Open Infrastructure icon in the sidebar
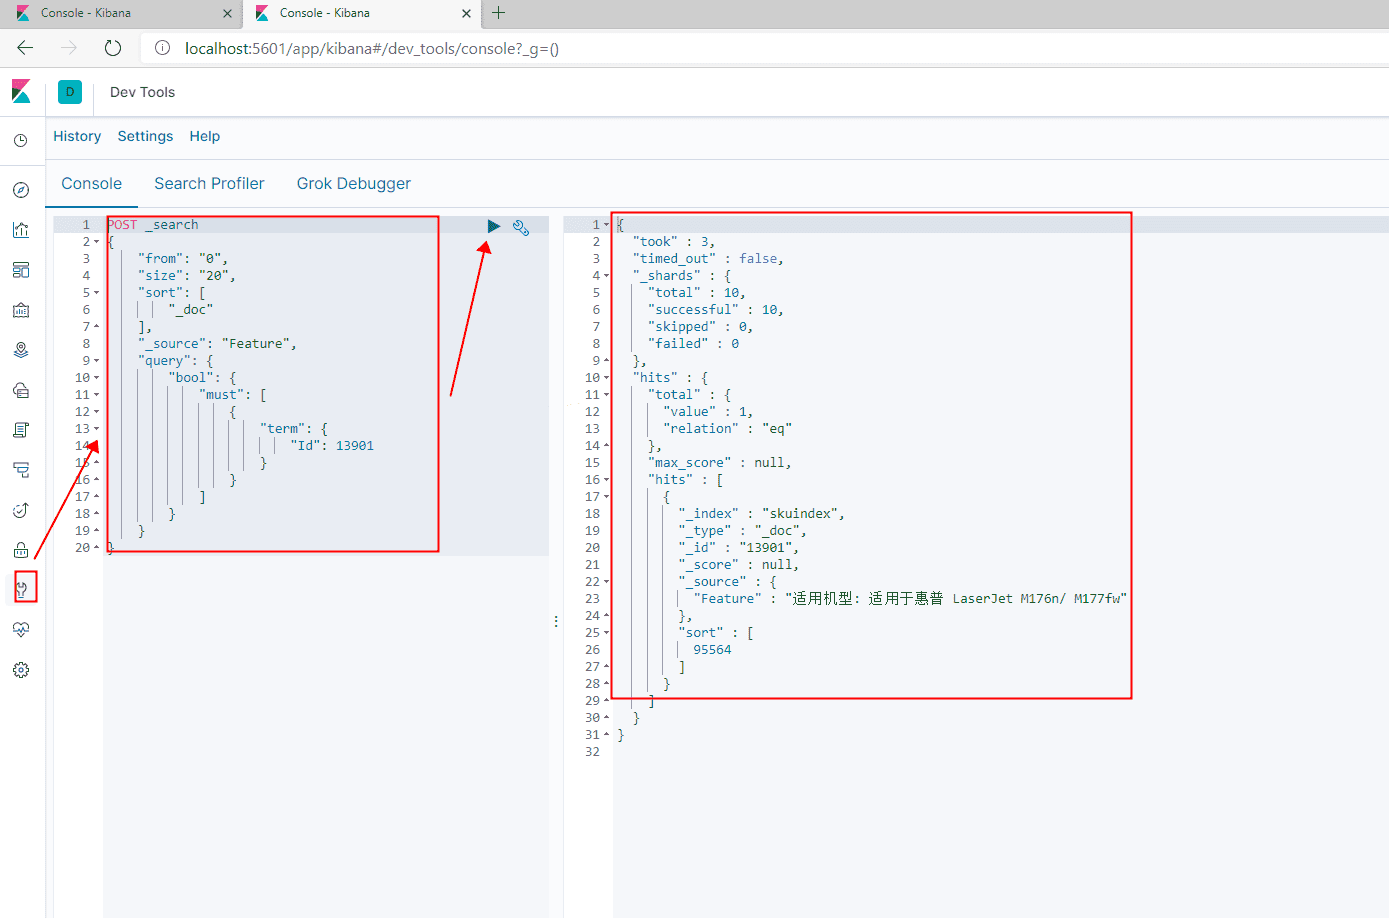Viewport: 1389px width, 918px height. (21, 390)
